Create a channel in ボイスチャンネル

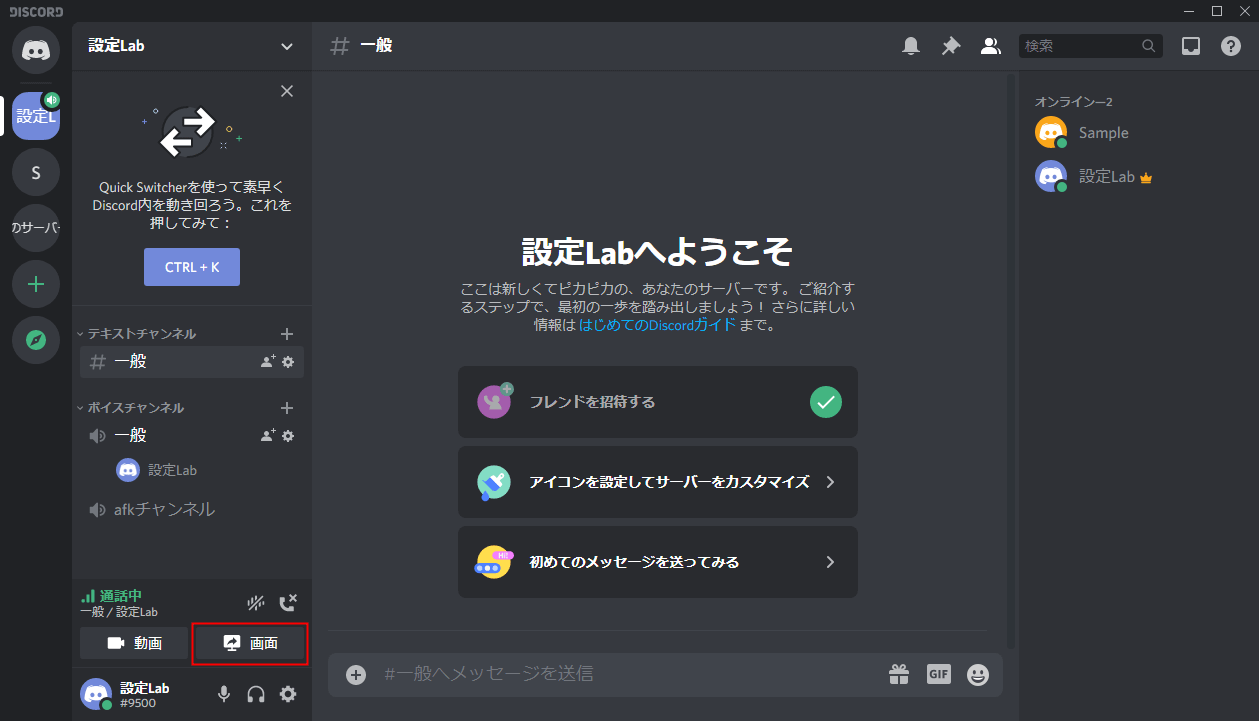coord(287,408)
